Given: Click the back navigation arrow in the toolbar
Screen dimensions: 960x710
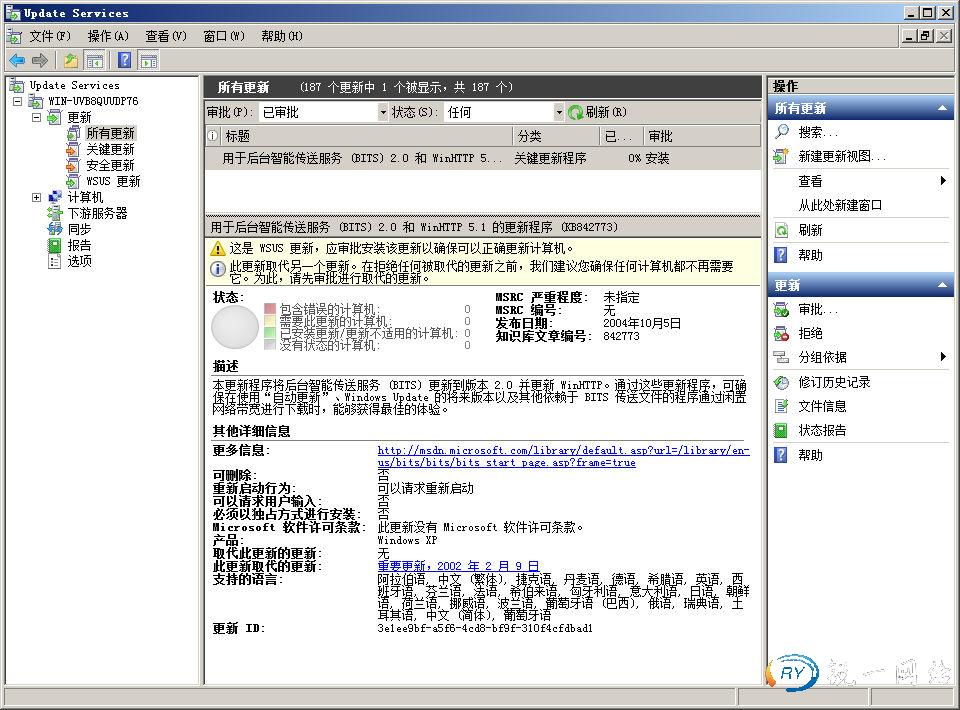Looking at the screenshot, I should point(17,59).
